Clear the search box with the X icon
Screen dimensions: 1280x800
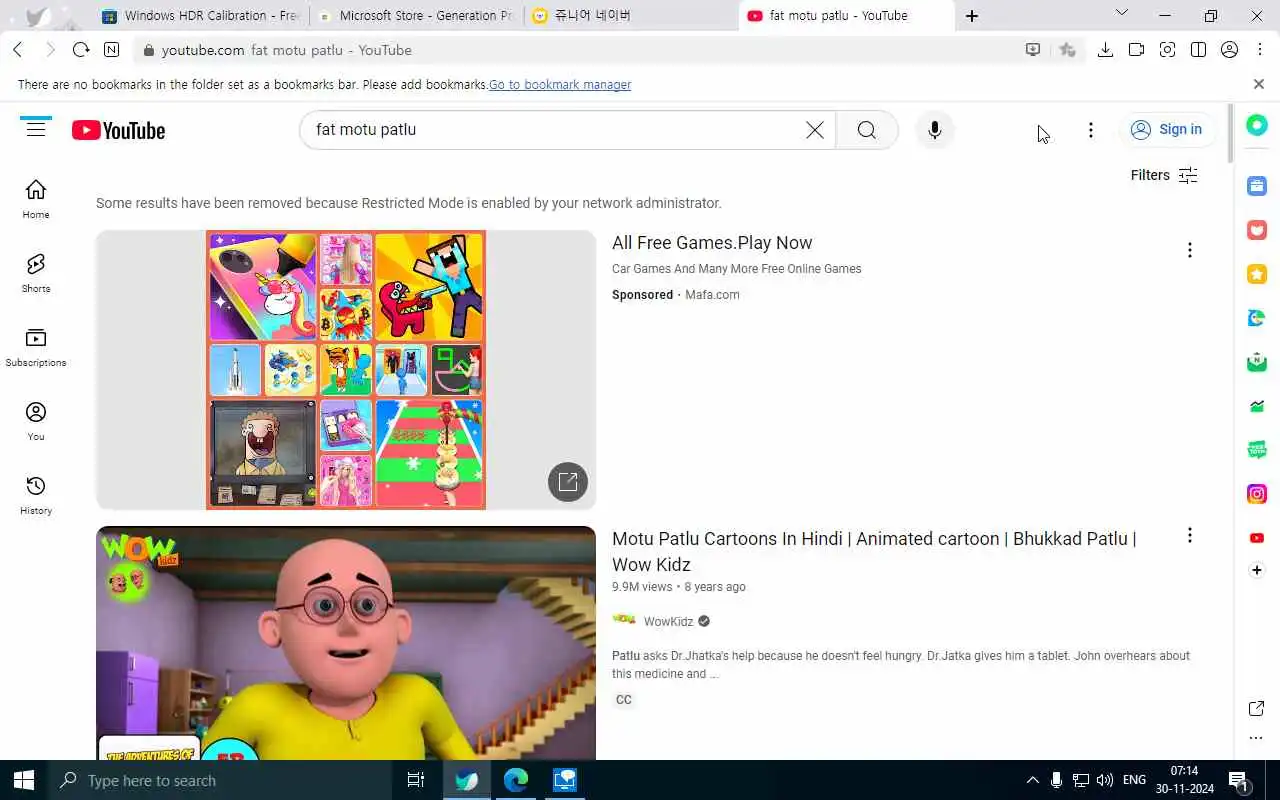pos(815,130)
